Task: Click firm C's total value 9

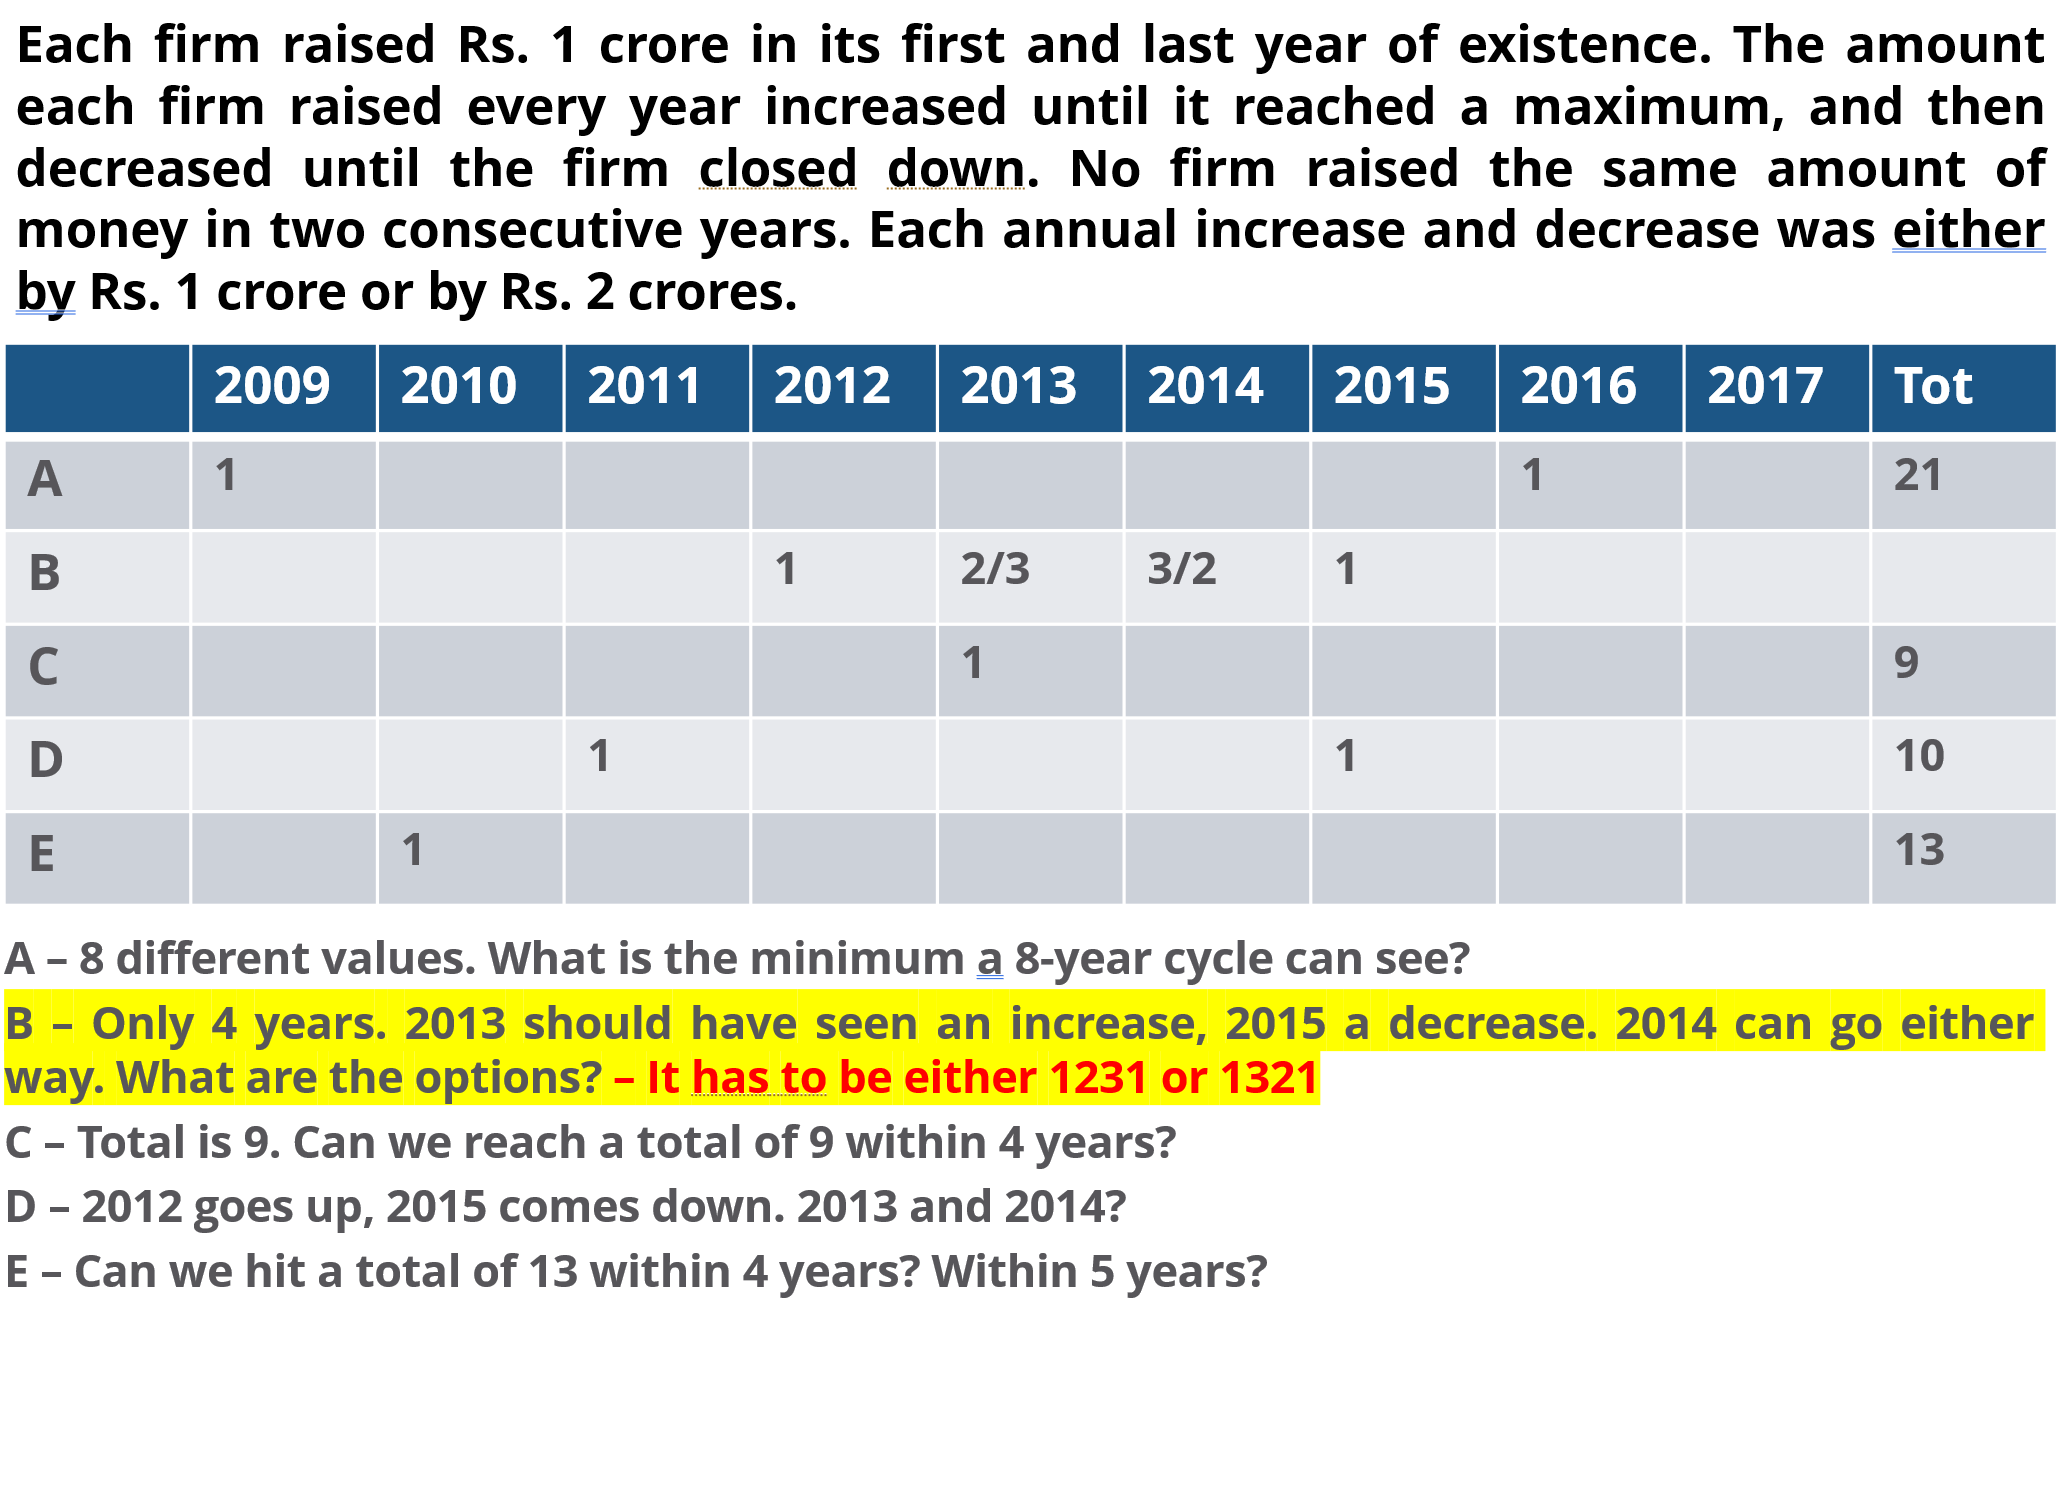Action: click(x=1964, y=672)
